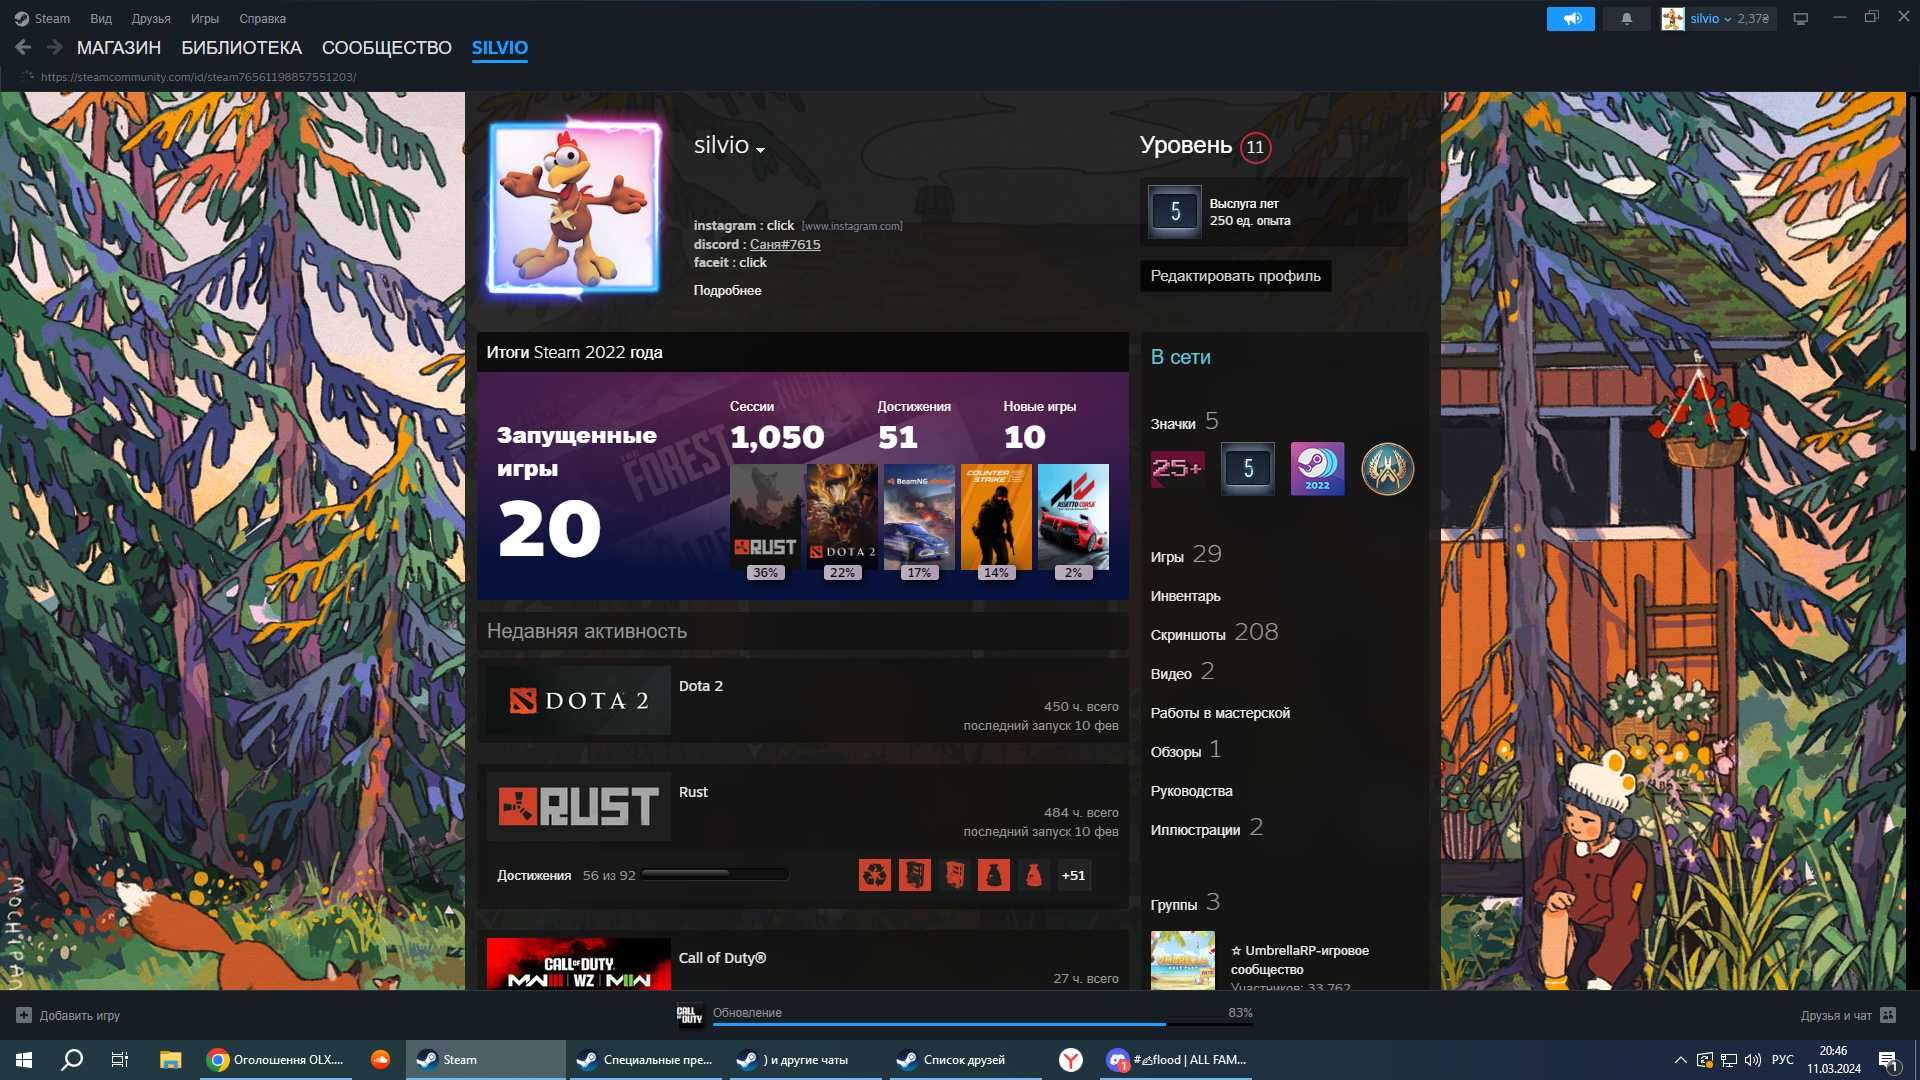Open the Справка menu
The width and height of the screenshot is (1920, 1080).
click(262, 18)
